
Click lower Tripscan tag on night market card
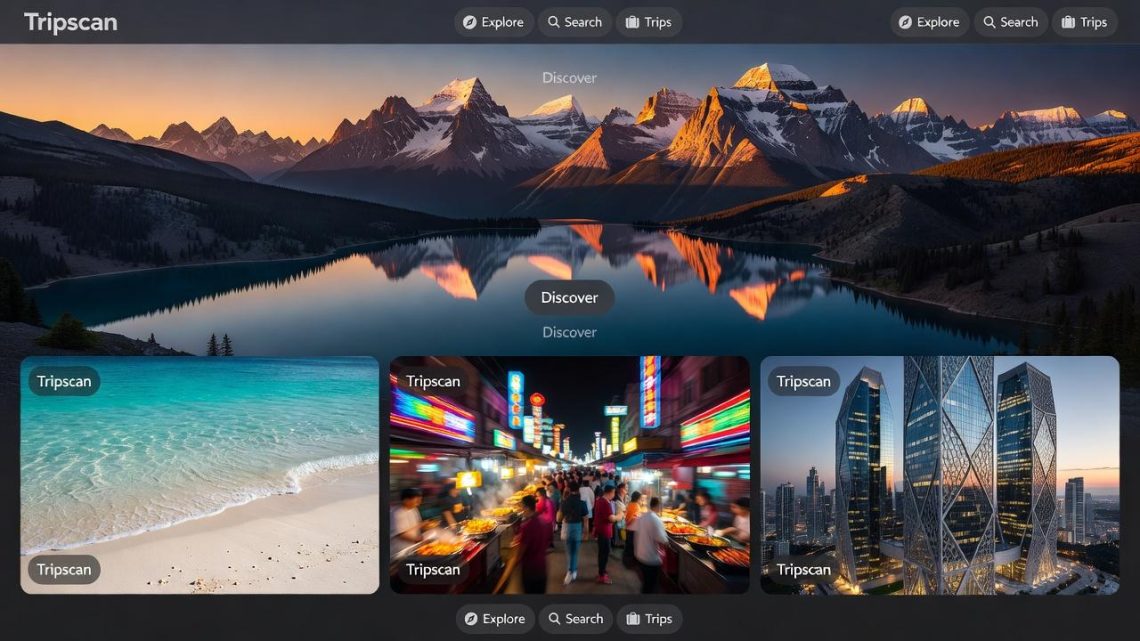click(433, 570)
